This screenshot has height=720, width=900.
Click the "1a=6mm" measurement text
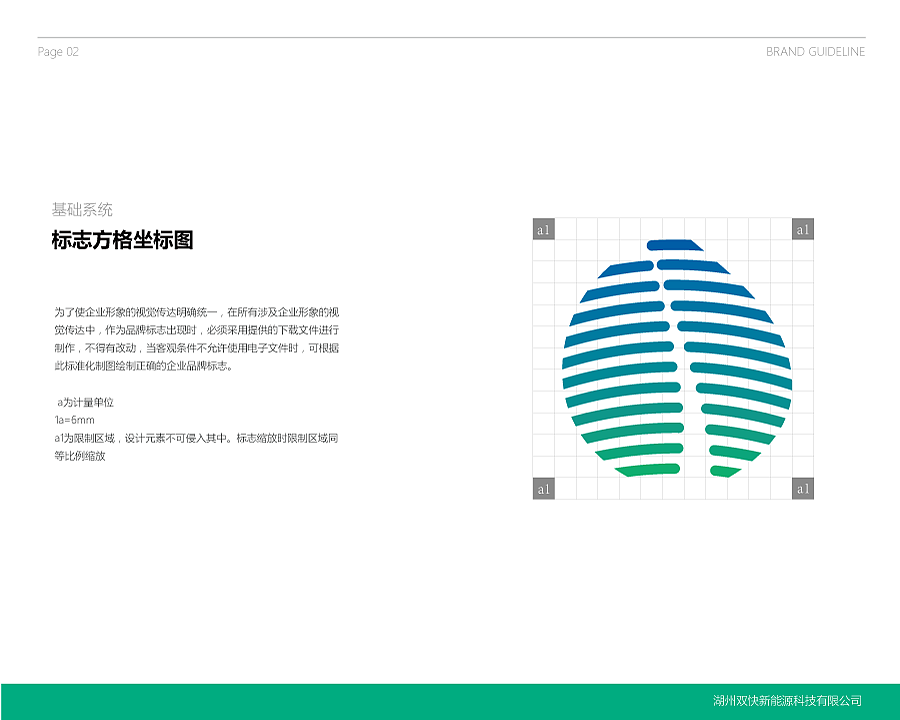tap(75, 420)
